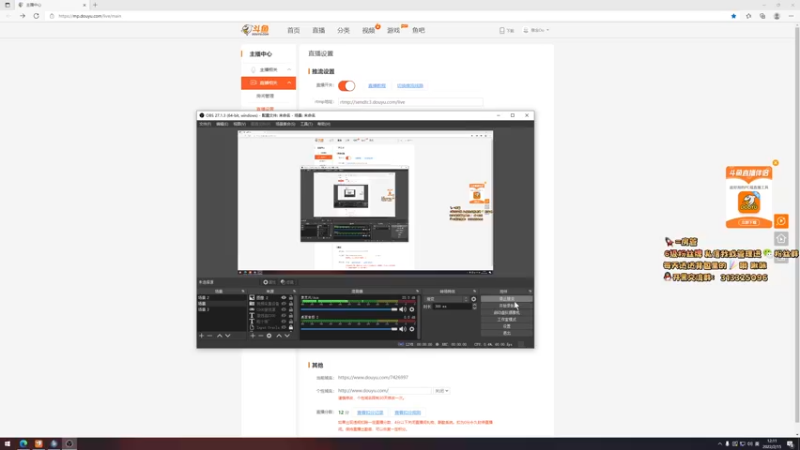Move the scene down with the scenes panel arrow
The width and height of the screenshot is (800, 450).
(228, 336)
